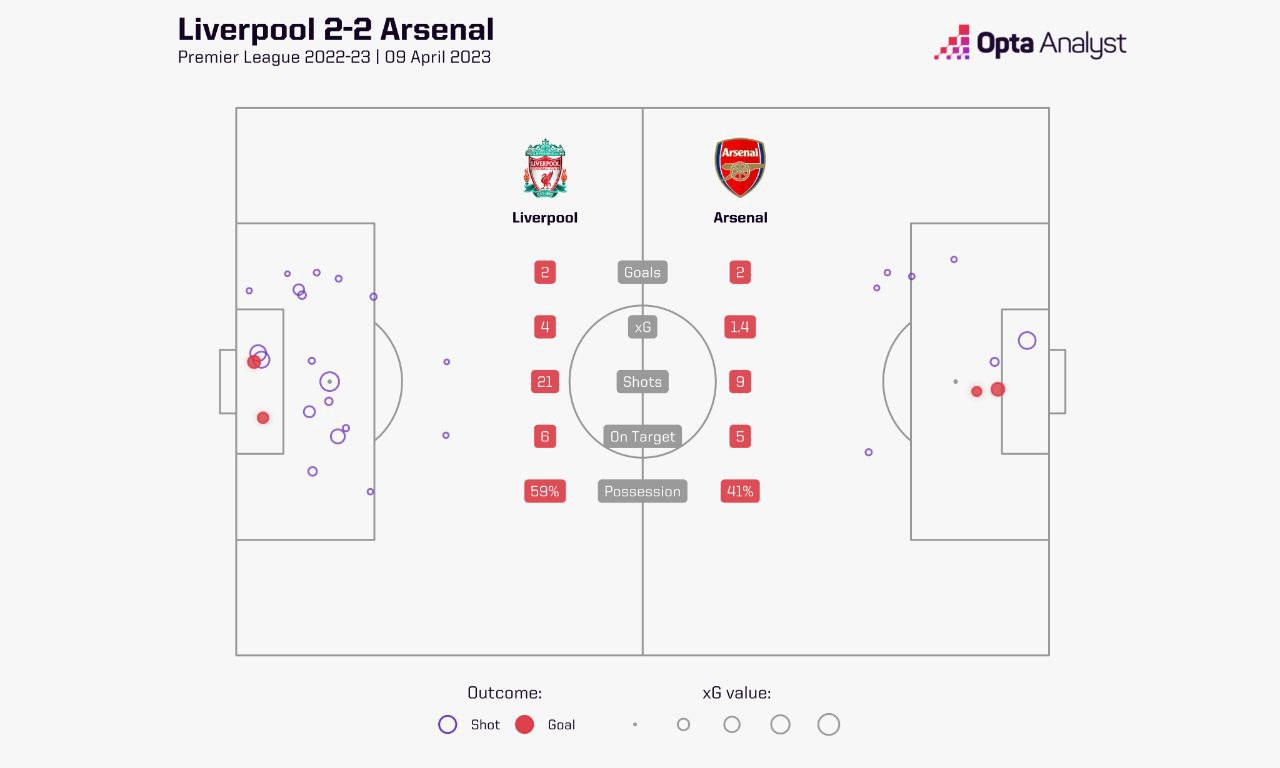Click Arsenal's 1.4 xG value

(740, 327)
